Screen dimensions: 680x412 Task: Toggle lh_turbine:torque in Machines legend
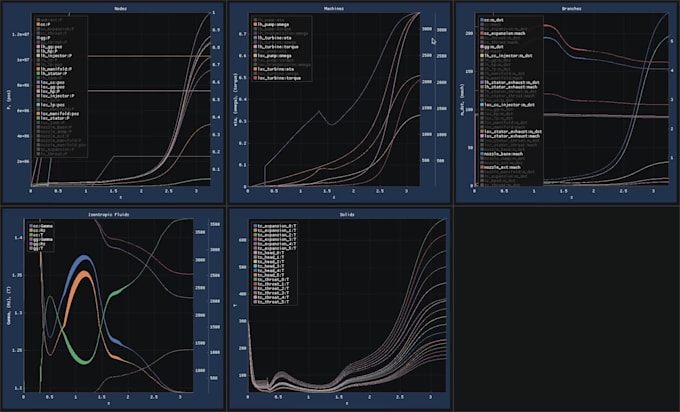point(276,47)
